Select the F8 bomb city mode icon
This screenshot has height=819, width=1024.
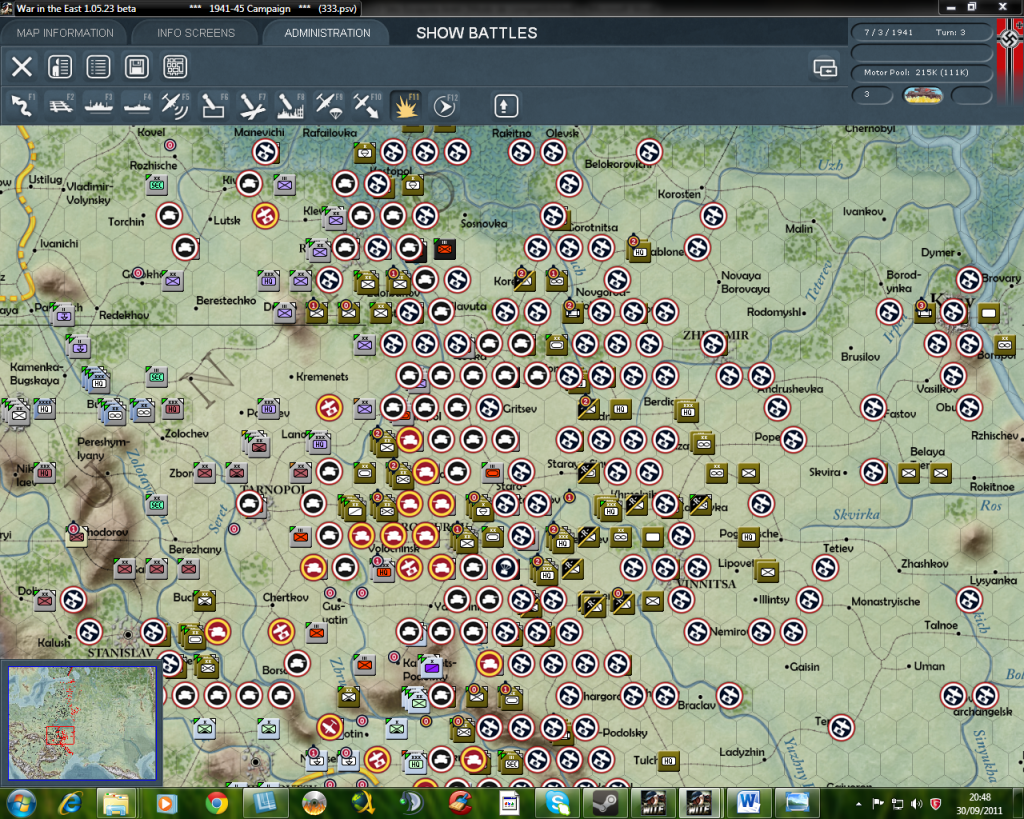(x=290, y=106)
